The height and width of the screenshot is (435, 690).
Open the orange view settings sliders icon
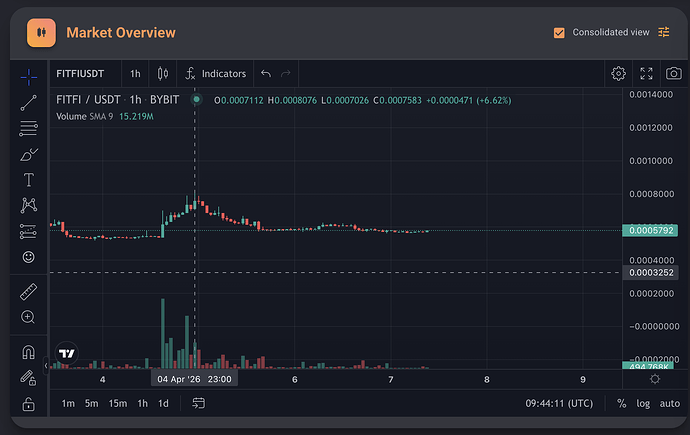point(664,32)
